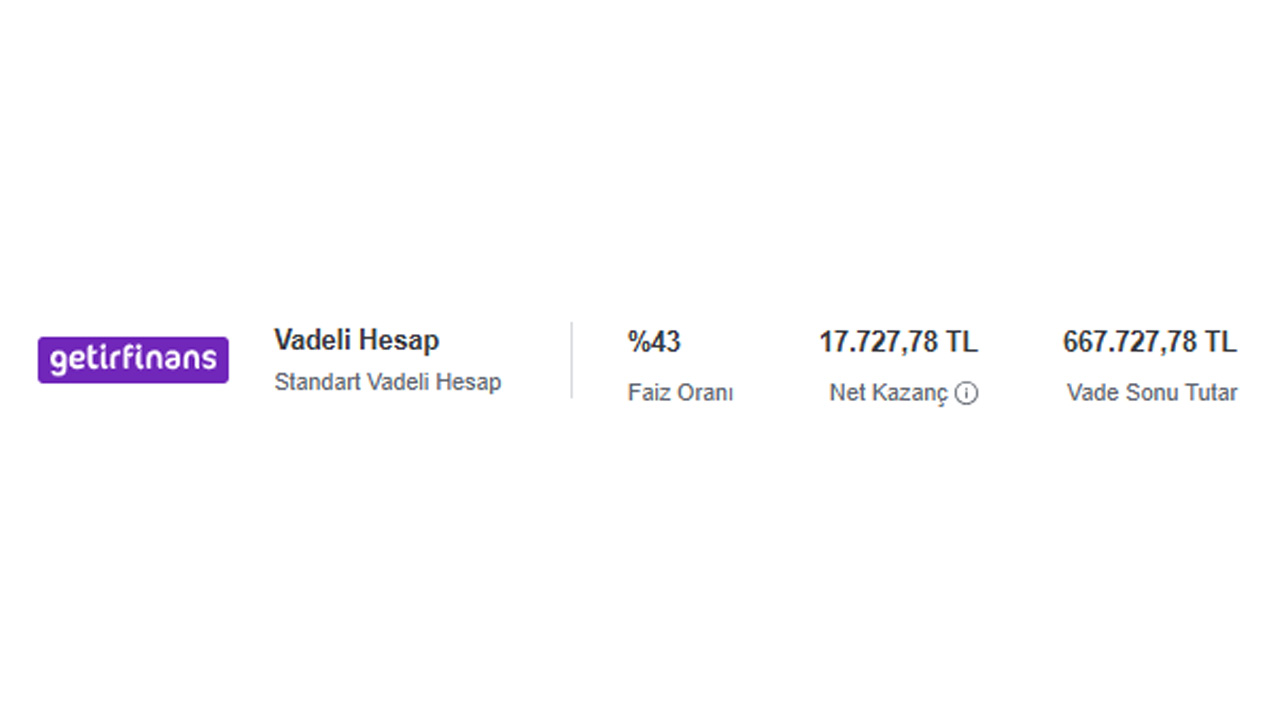
Task: Click the Standart Vadeli Hesap subtitle
Action: pos(388,382)
